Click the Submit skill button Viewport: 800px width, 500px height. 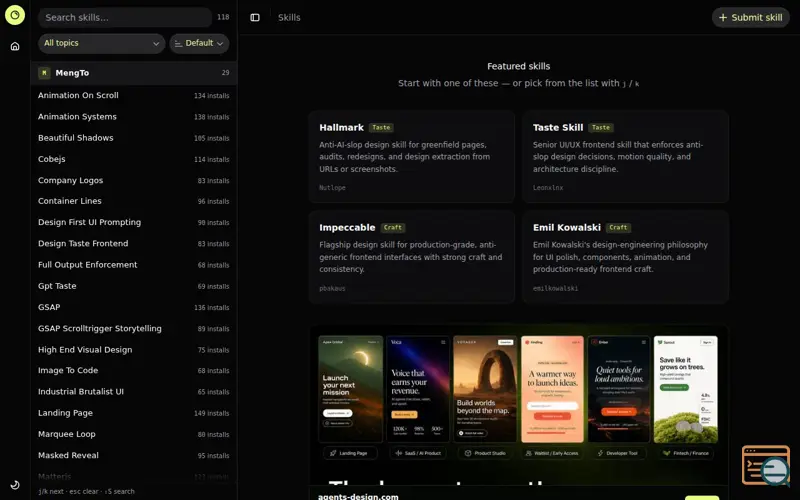[x=751, y=17]
